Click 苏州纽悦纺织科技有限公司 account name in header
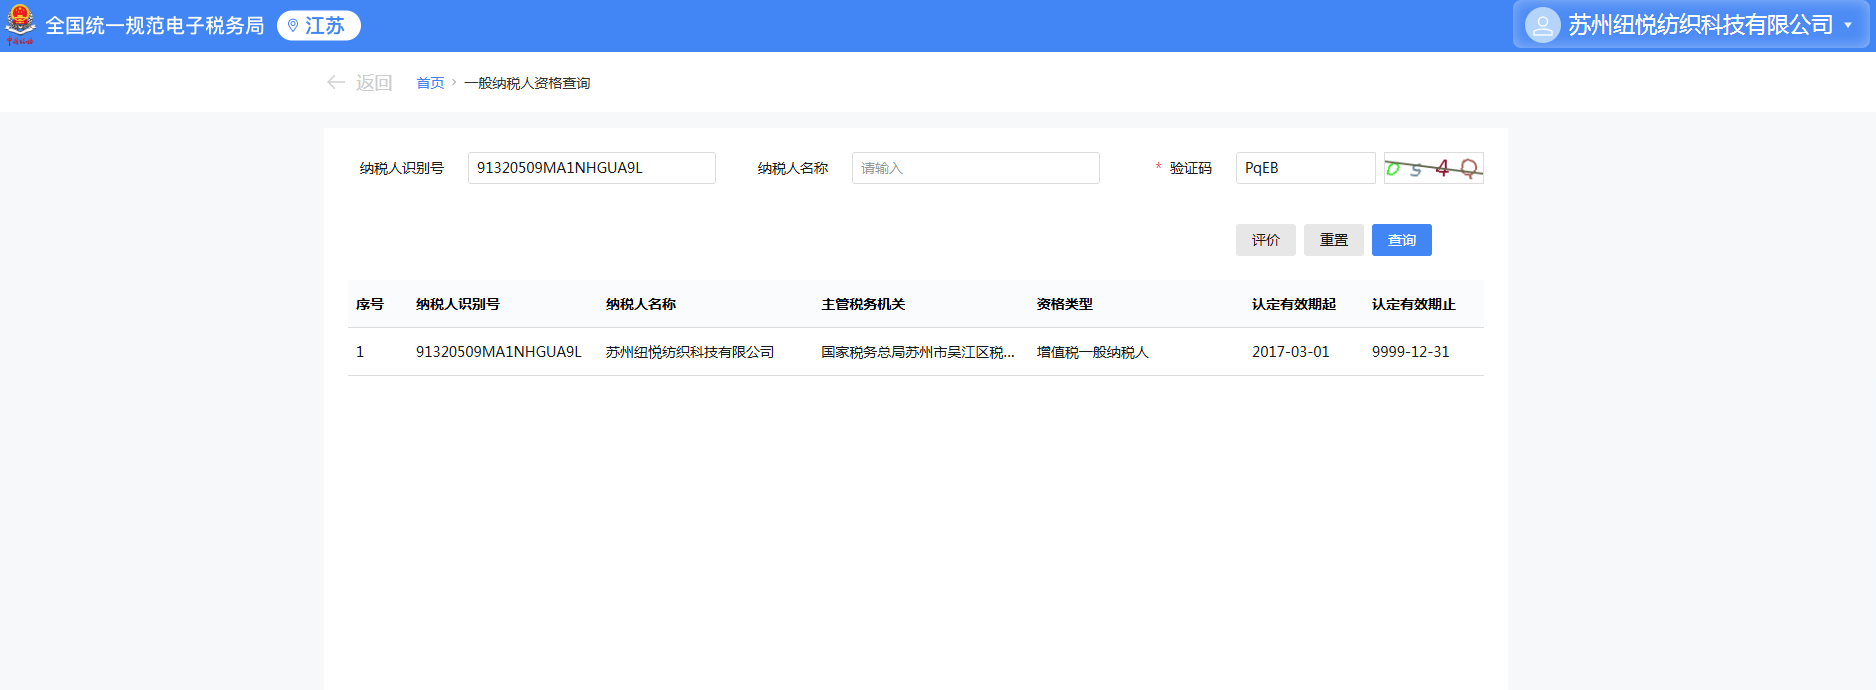The width and height of the screenshot is (1876, 690). [x=1700, y=25]
